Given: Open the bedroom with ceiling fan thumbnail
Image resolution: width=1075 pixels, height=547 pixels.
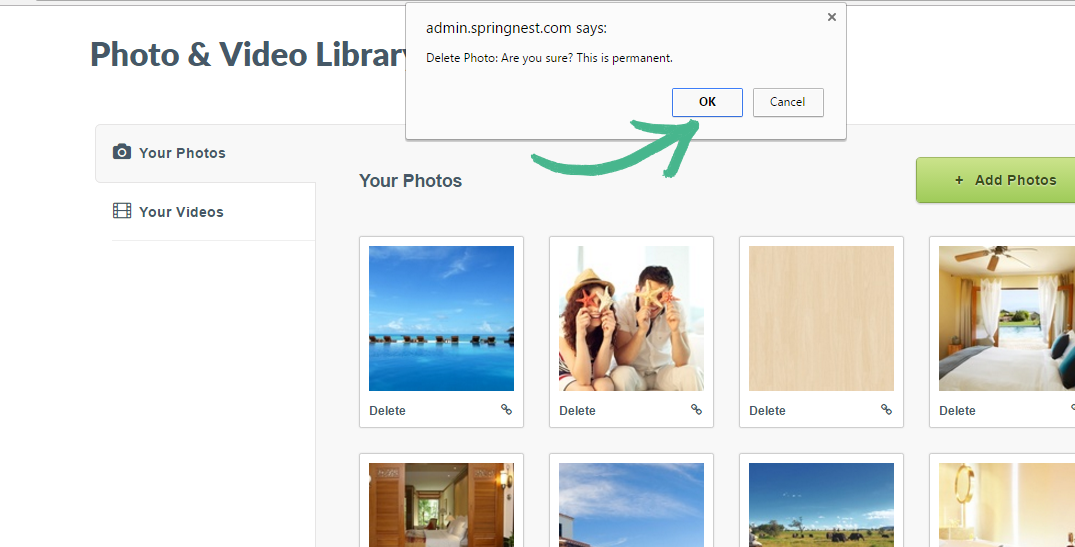Looking at the screenshot, I should tap(1006, 318).
